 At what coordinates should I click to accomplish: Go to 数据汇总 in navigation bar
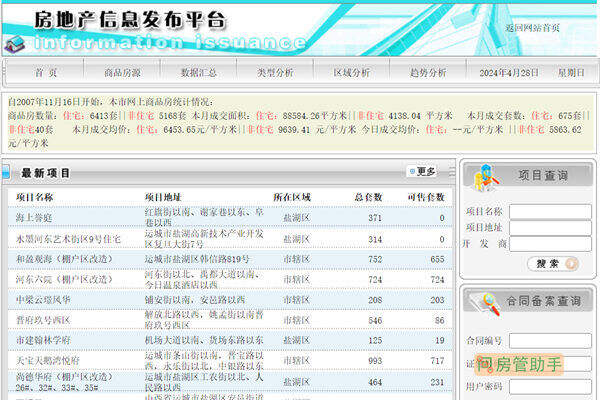click(199, 73)
